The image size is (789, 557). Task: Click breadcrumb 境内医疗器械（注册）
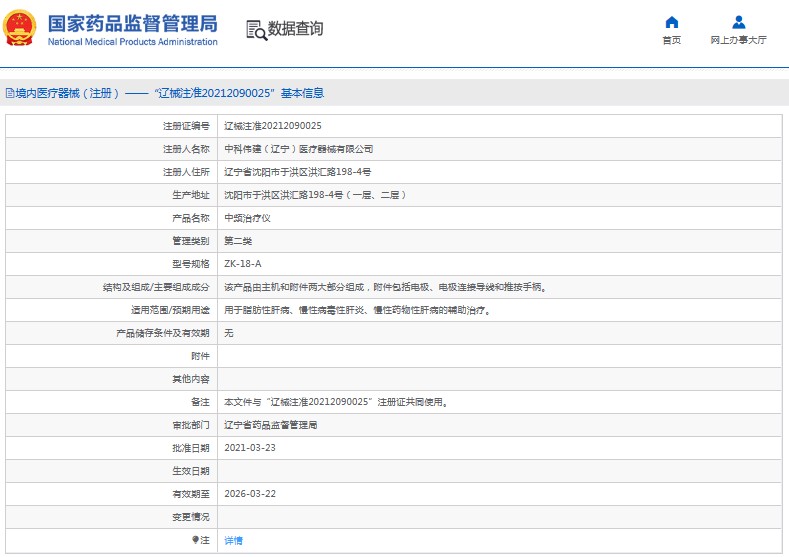68,93
